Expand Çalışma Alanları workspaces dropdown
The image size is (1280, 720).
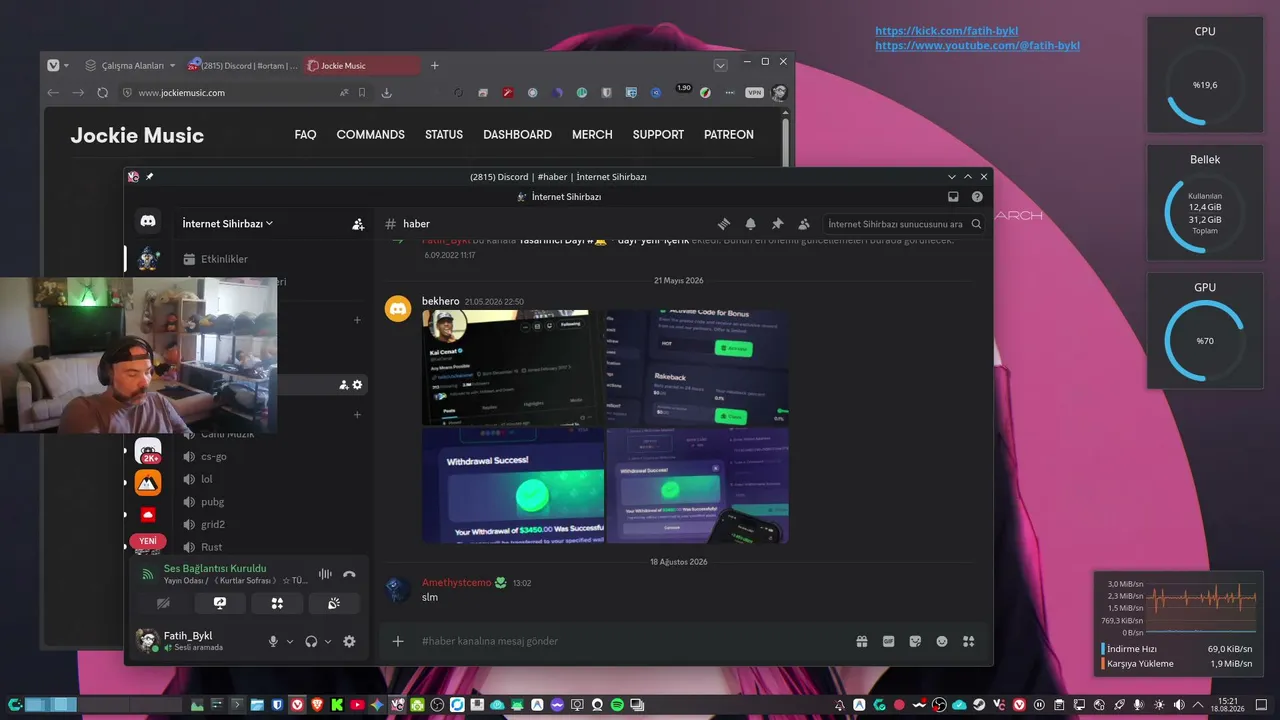point(130,66)
